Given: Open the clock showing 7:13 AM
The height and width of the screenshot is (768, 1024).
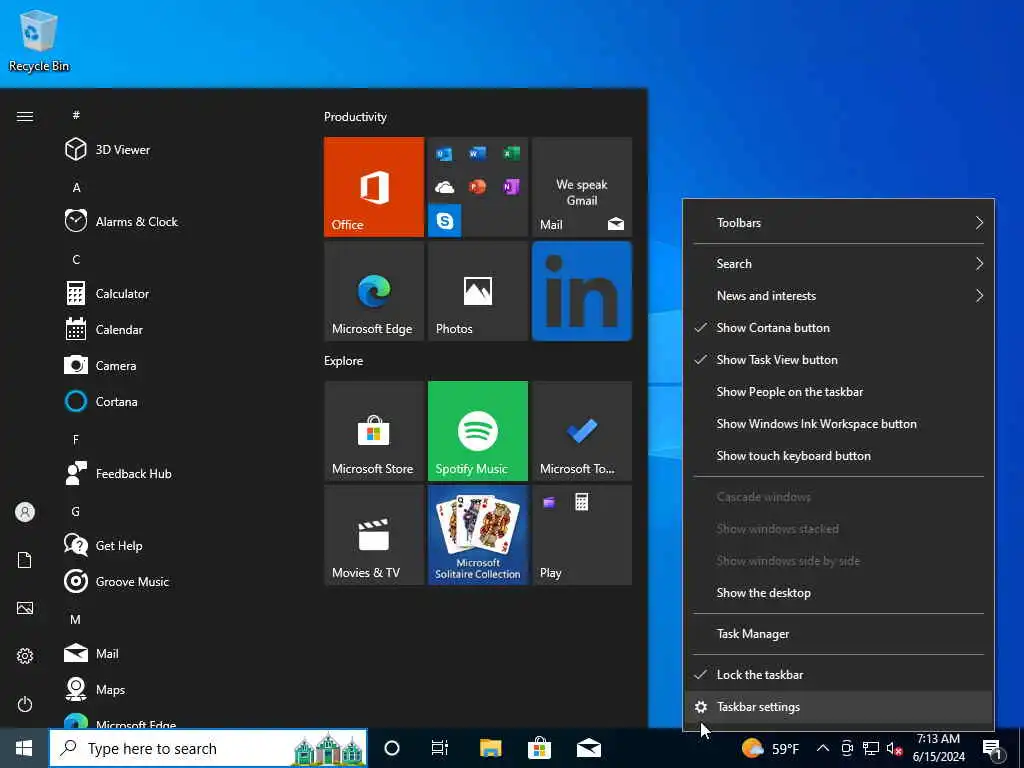Looking at the screenshot, I should [x=938, y=748].
